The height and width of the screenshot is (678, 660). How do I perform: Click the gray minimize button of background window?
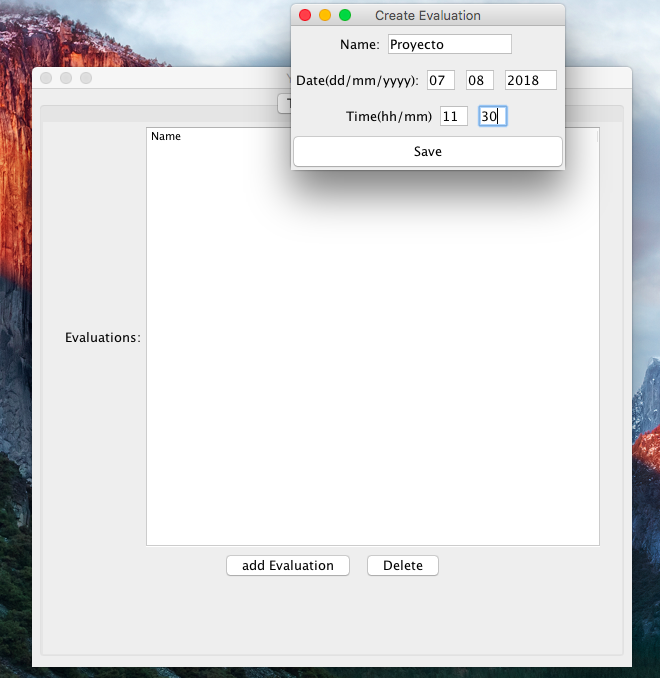pos(66,78)
